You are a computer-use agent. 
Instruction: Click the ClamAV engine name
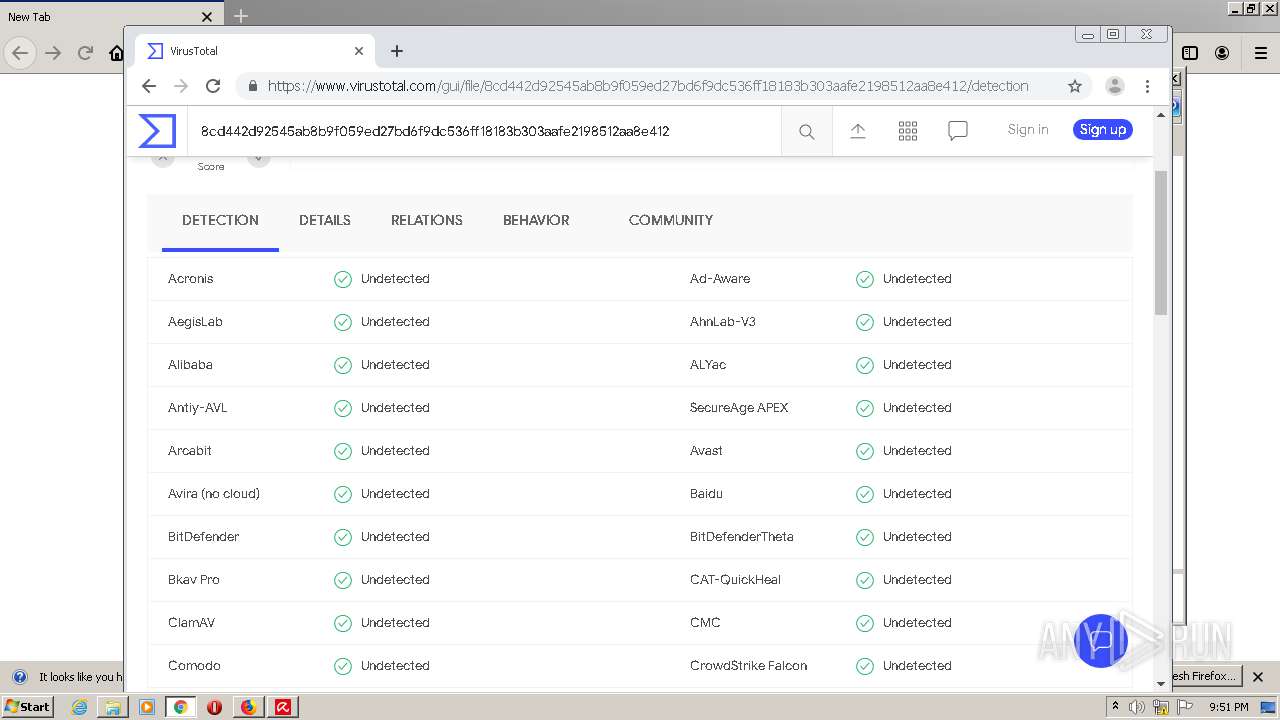pos(191,623)
